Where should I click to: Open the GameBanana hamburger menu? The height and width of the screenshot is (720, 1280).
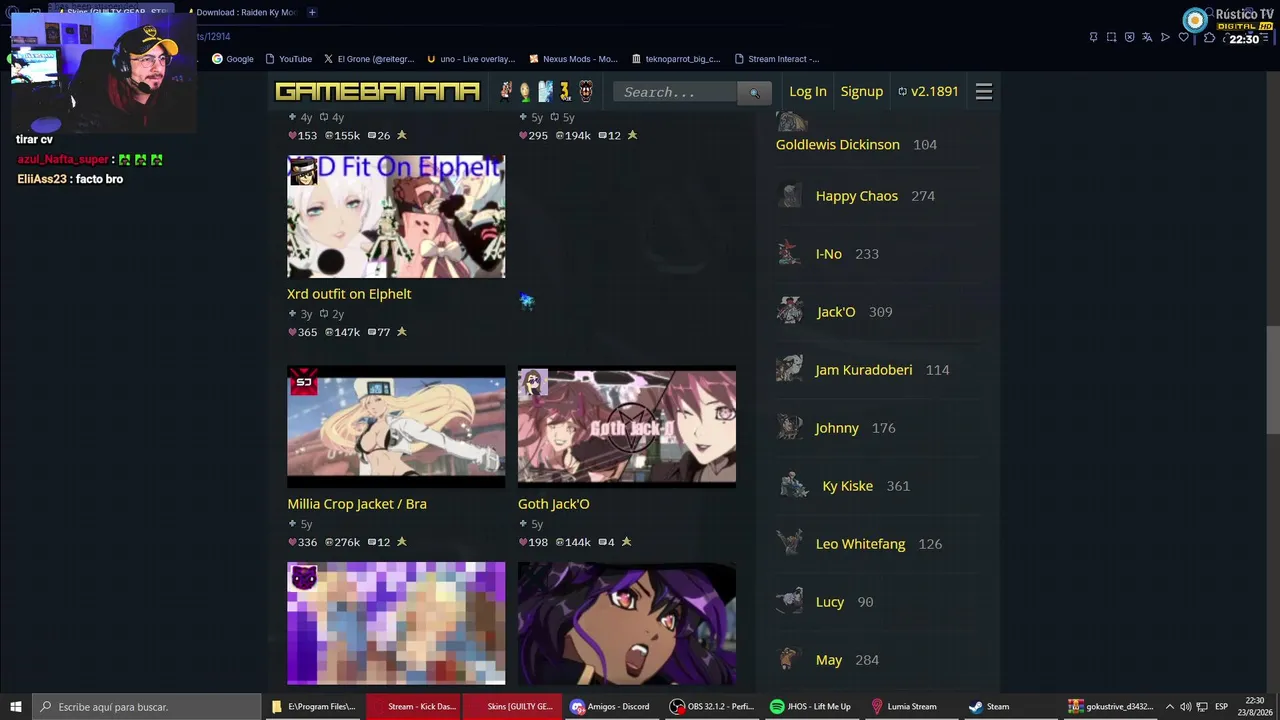[x=984, y=92]
